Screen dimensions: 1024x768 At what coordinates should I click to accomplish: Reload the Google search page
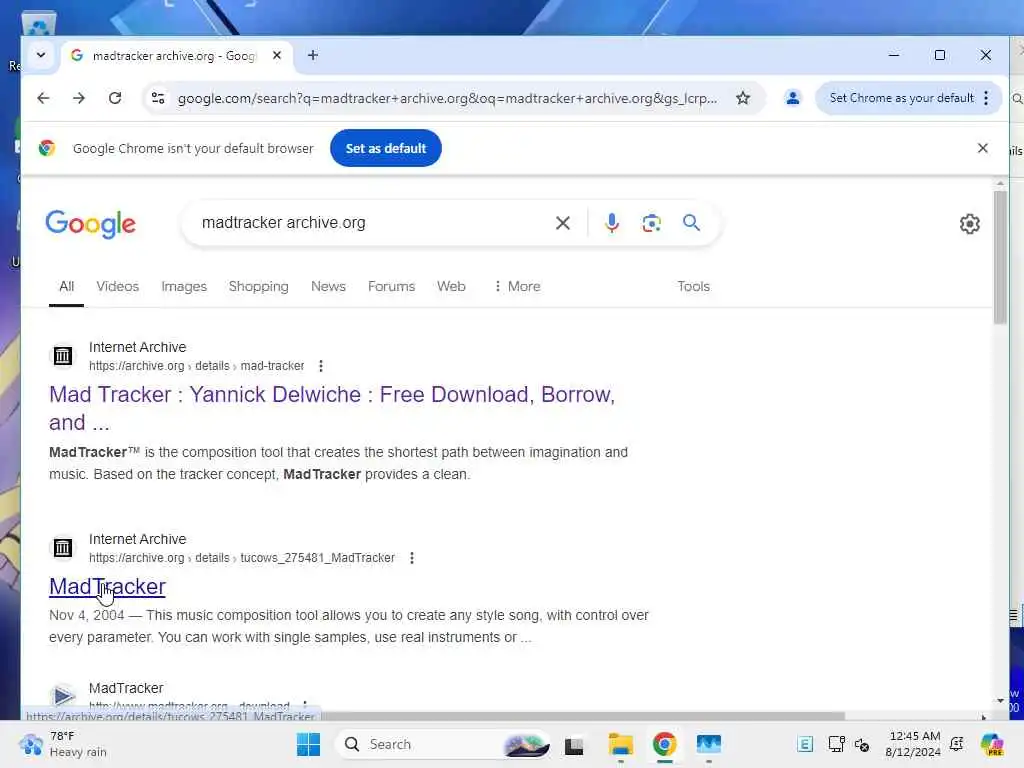pyautogui.click(x=115, y=98)
